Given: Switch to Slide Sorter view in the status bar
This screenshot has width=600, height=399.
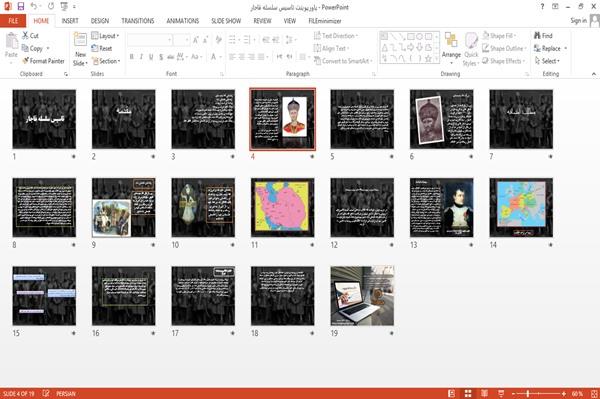Looking at the screenshot, I should 468,393.
